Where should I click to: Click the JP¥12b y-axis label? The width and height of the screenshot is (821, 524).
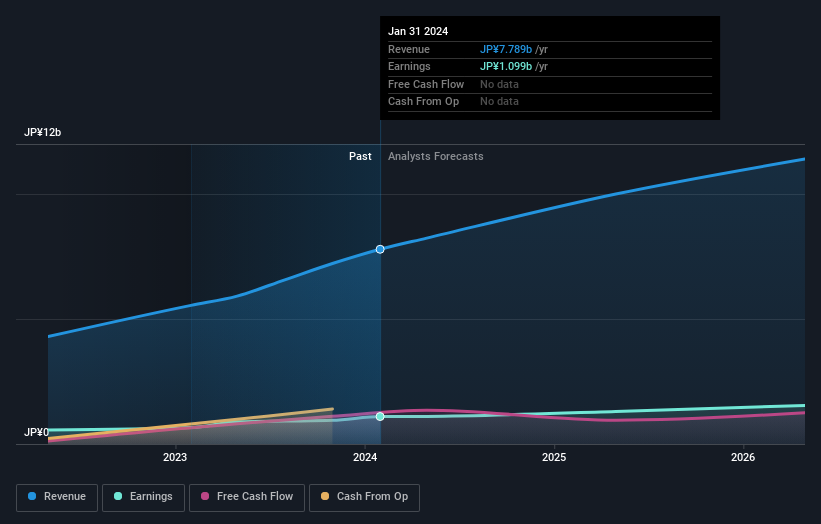(x=42, y=132)
